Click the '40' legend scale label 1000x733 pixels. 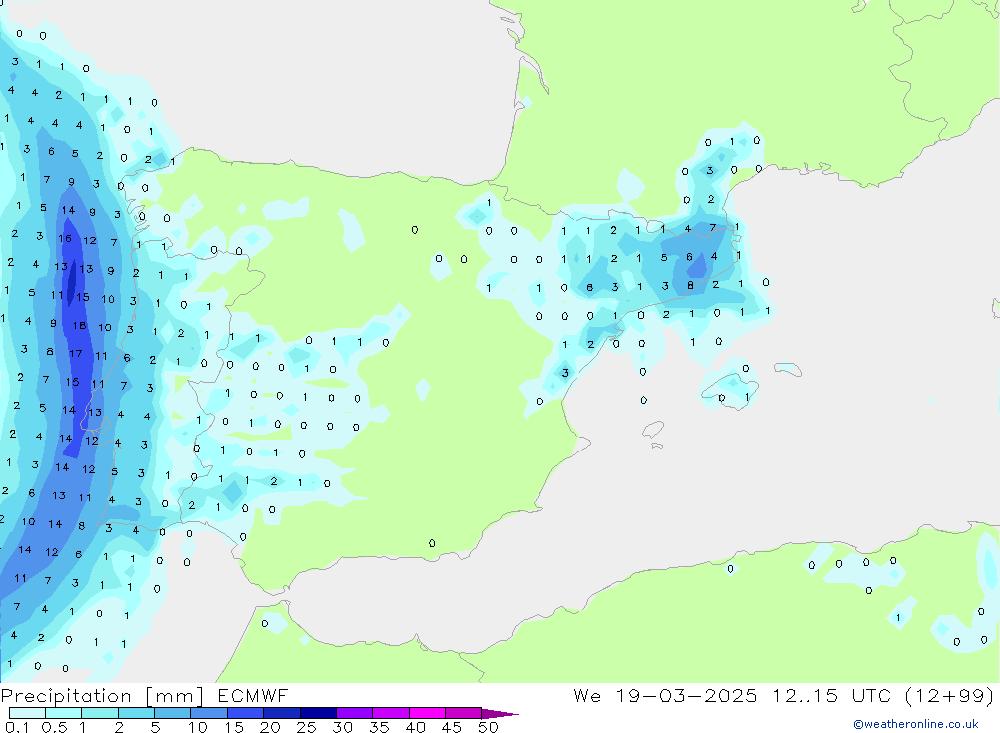point(415,727)
